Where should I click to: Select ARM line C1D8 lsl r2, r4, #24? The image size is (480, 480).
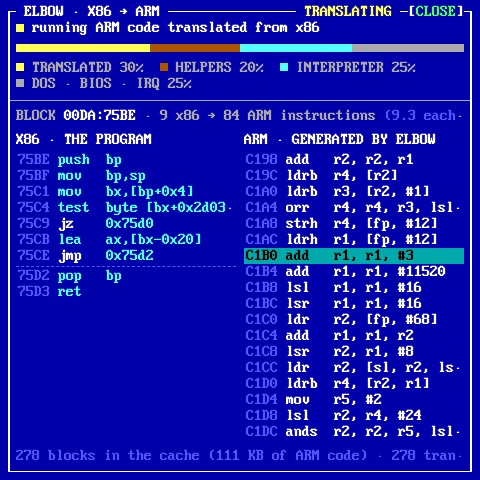(354, 415)
